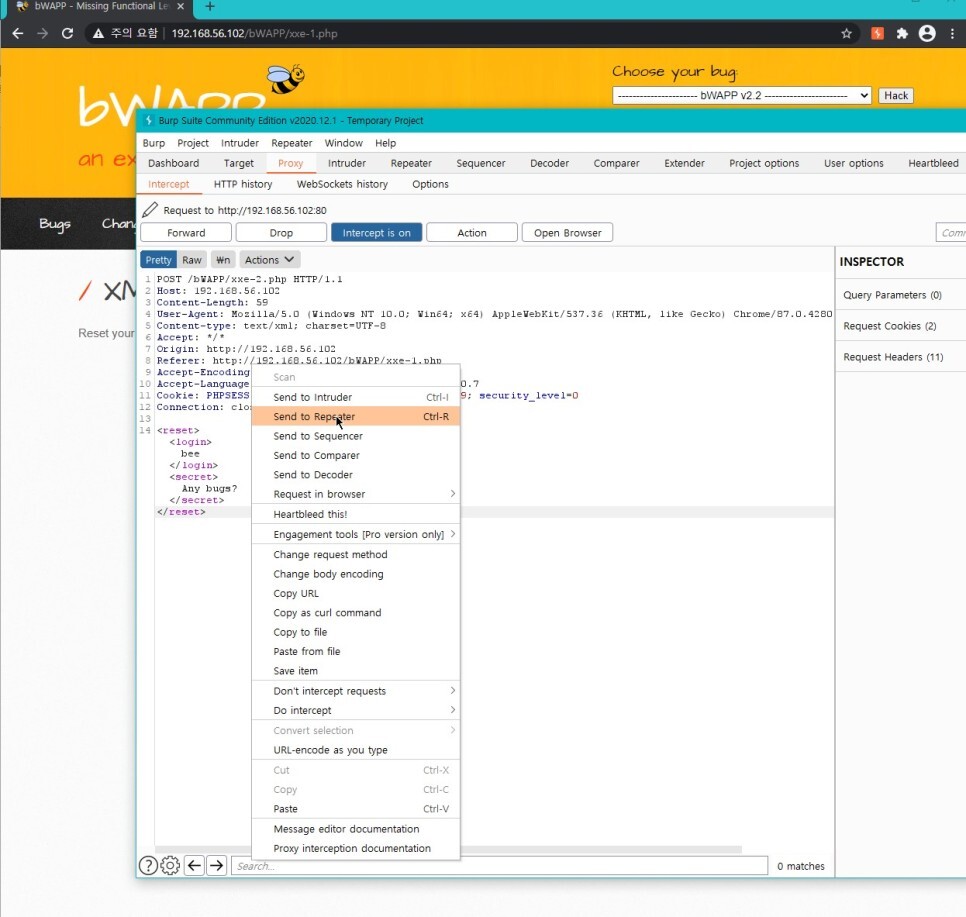Expand Request in browser submenu

tap(356, 494)
